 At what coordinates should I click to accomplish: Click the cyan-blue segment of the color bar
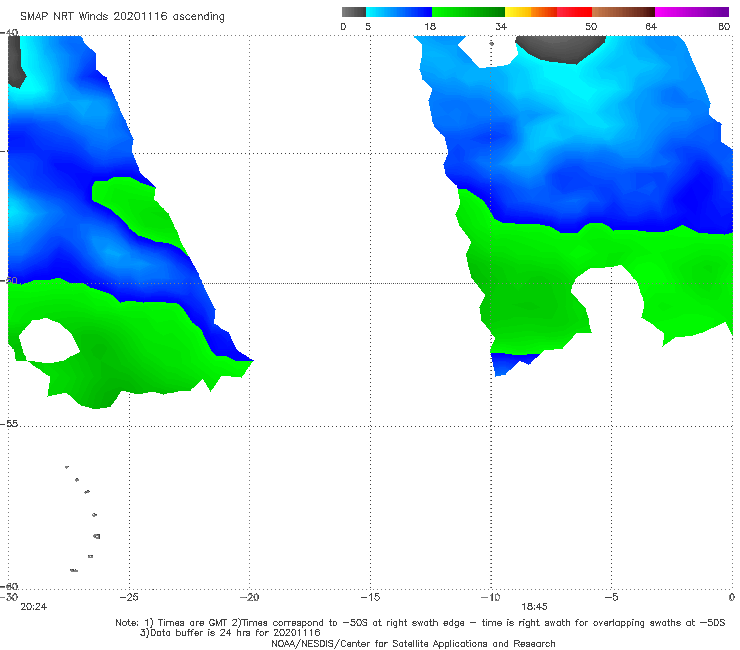[x=399, y=12]
